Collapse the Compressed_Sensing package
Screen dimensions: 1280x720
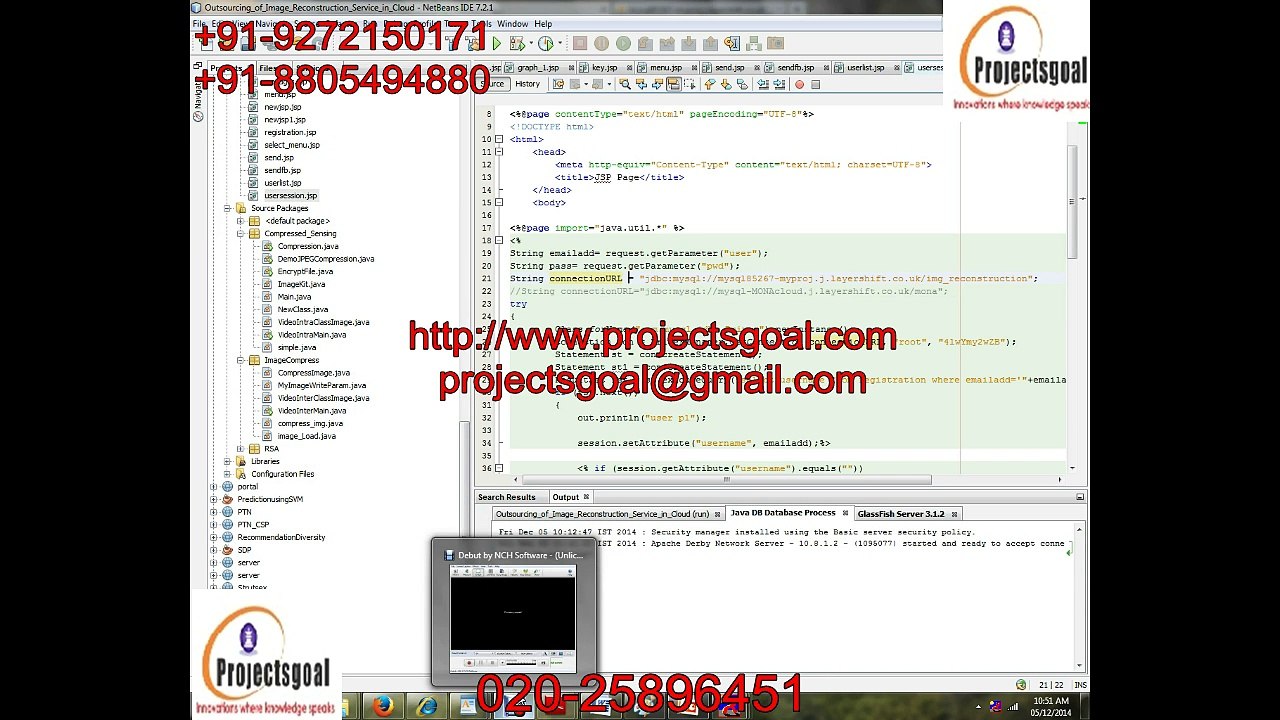point(240,234)
